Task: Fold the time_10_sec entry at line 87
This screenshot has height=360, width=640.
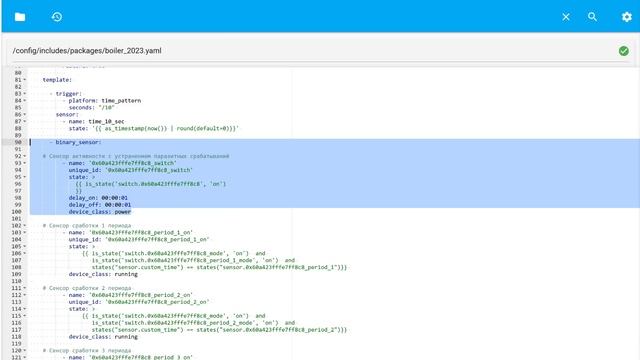Action: [24, 121]
